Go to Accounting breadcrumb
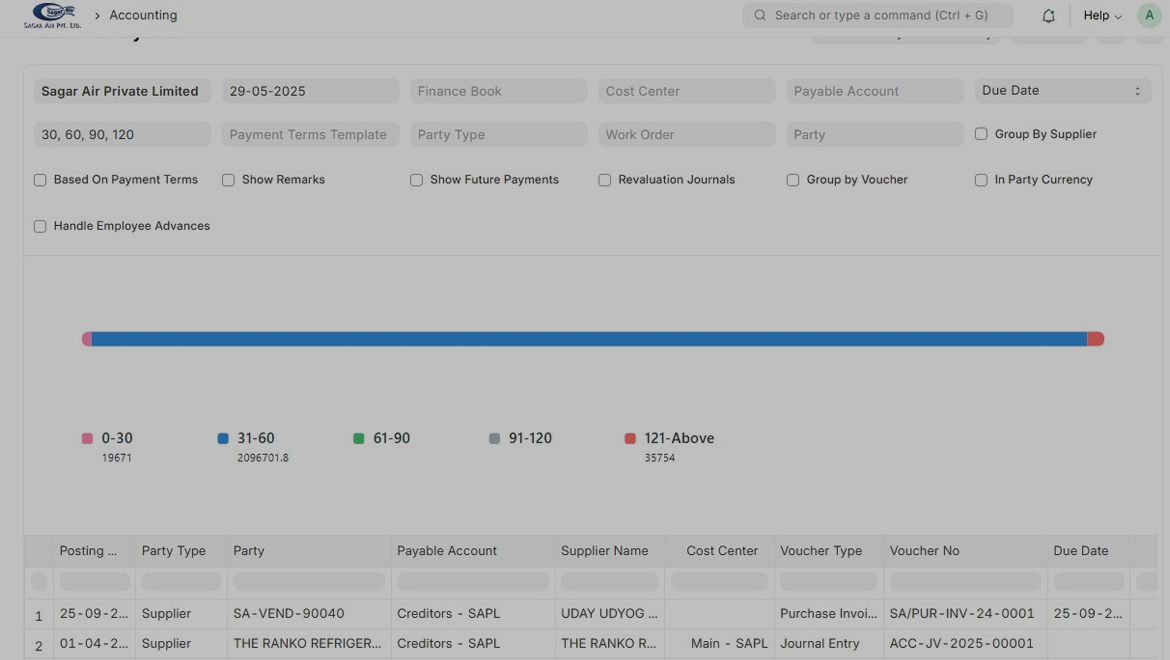 tap(143, 16)
